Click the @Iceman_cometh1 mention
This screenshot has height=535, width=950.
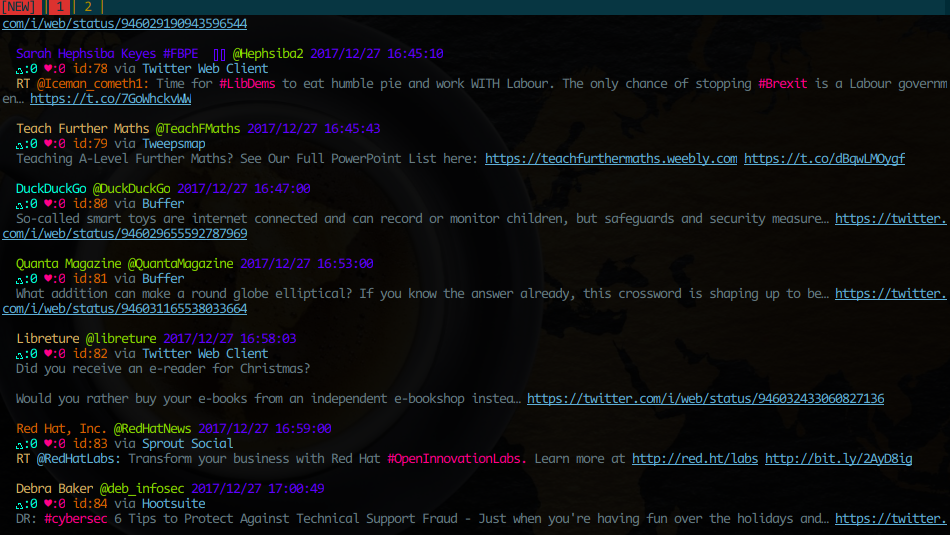point(92,84)
